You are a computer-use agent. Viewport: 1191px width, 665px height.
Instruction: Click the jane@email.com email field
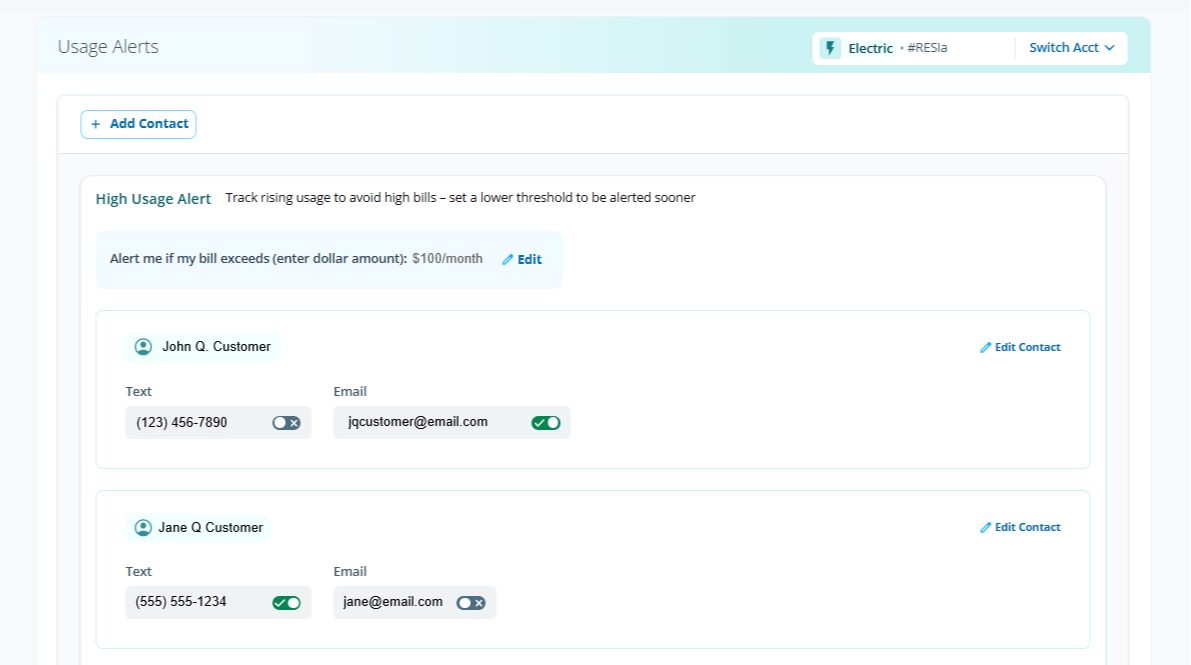click(x=392, y=602)
